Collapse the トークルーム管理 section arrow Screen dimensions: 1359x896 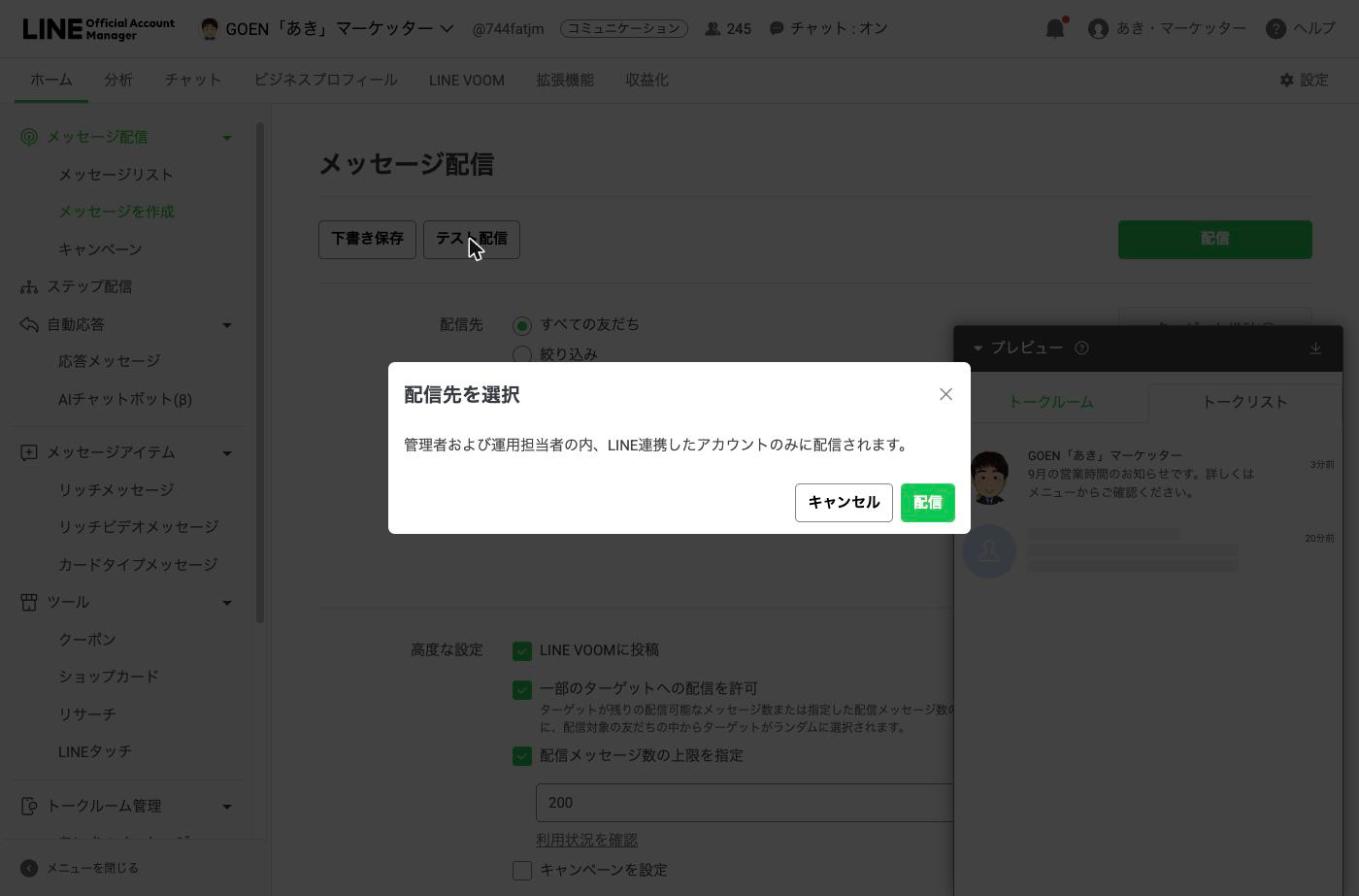[227, 806]
